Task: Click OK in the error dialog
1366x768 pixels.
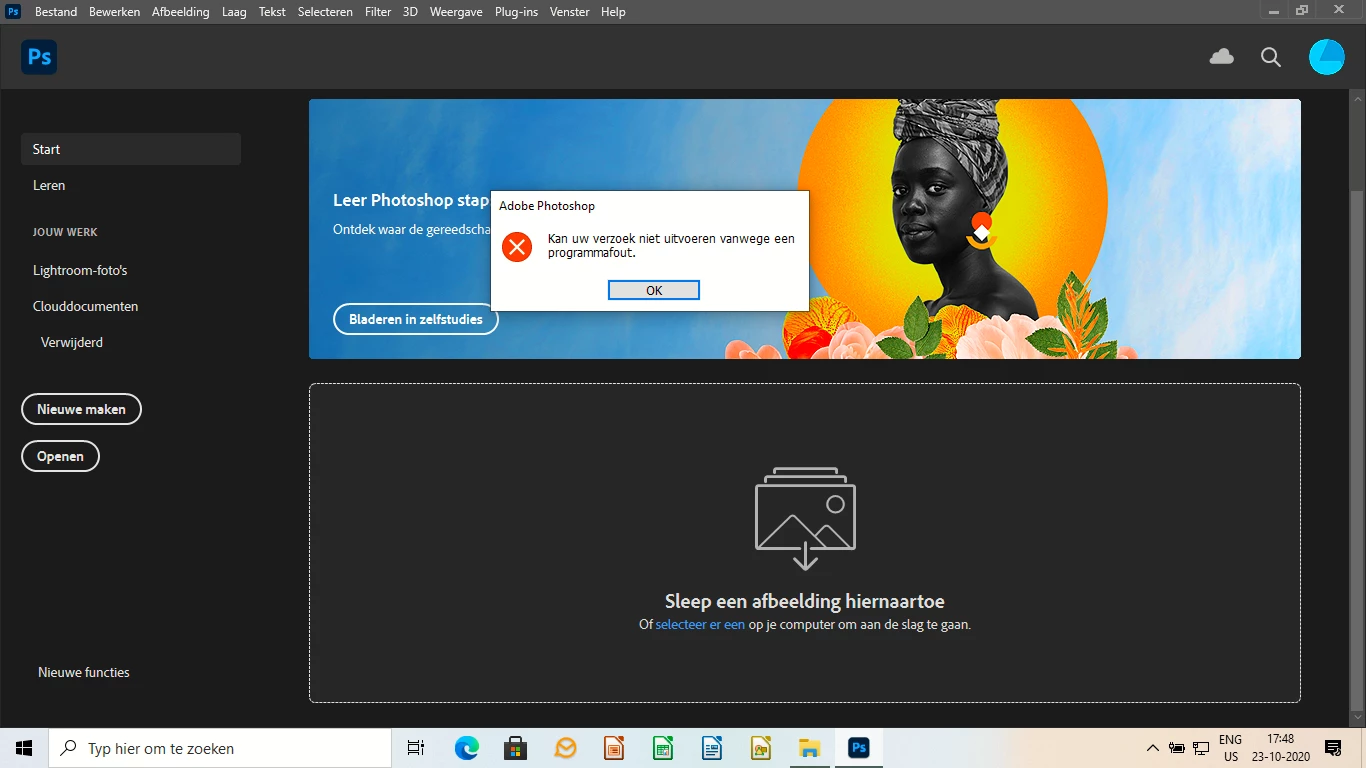Action: pos(654,290)
